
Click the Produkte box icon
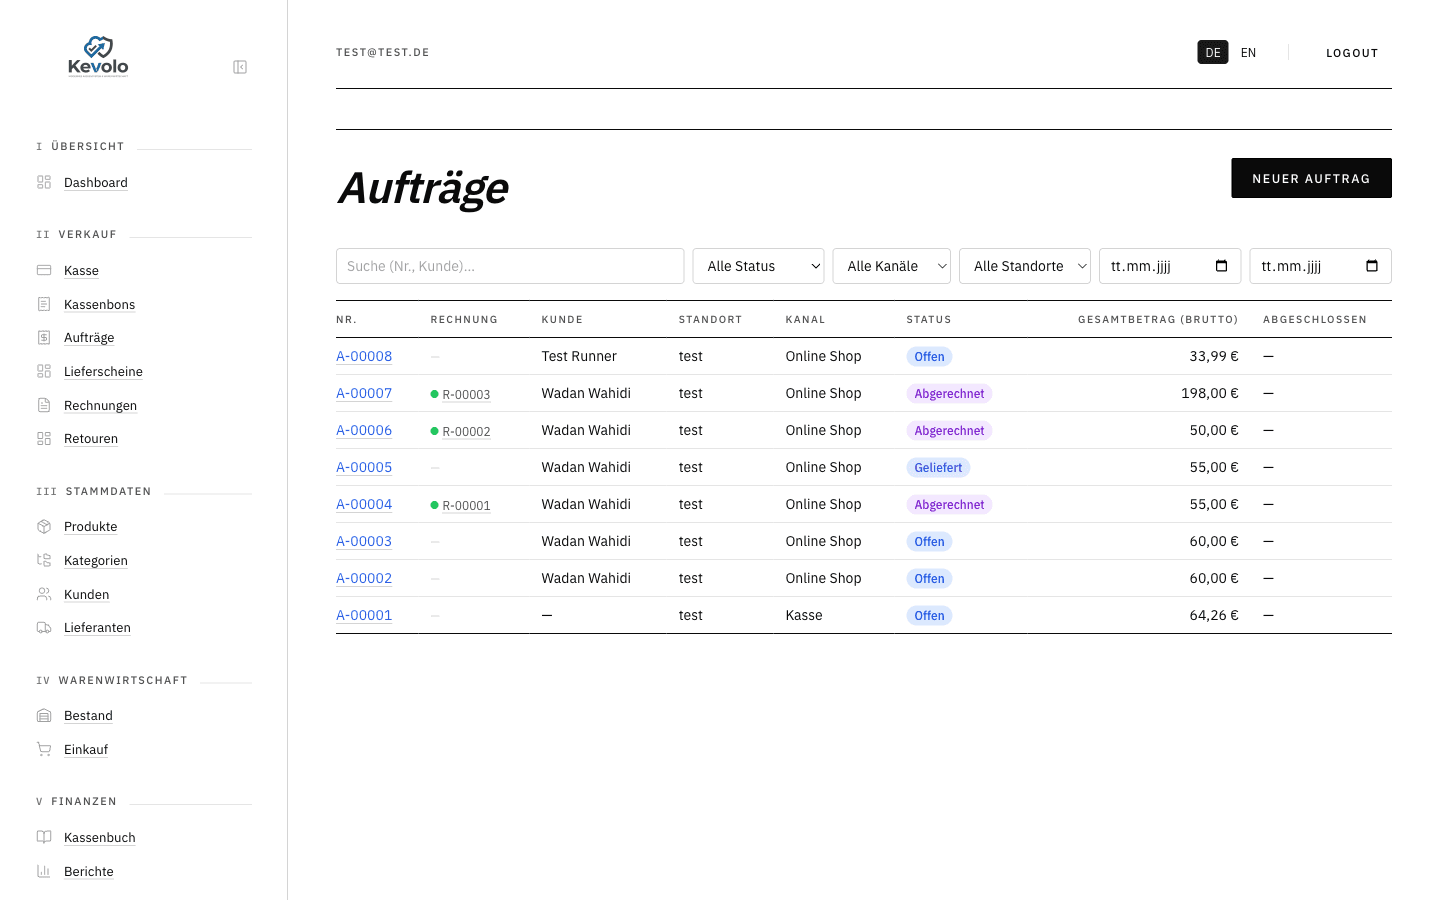[x=44, y=526]
